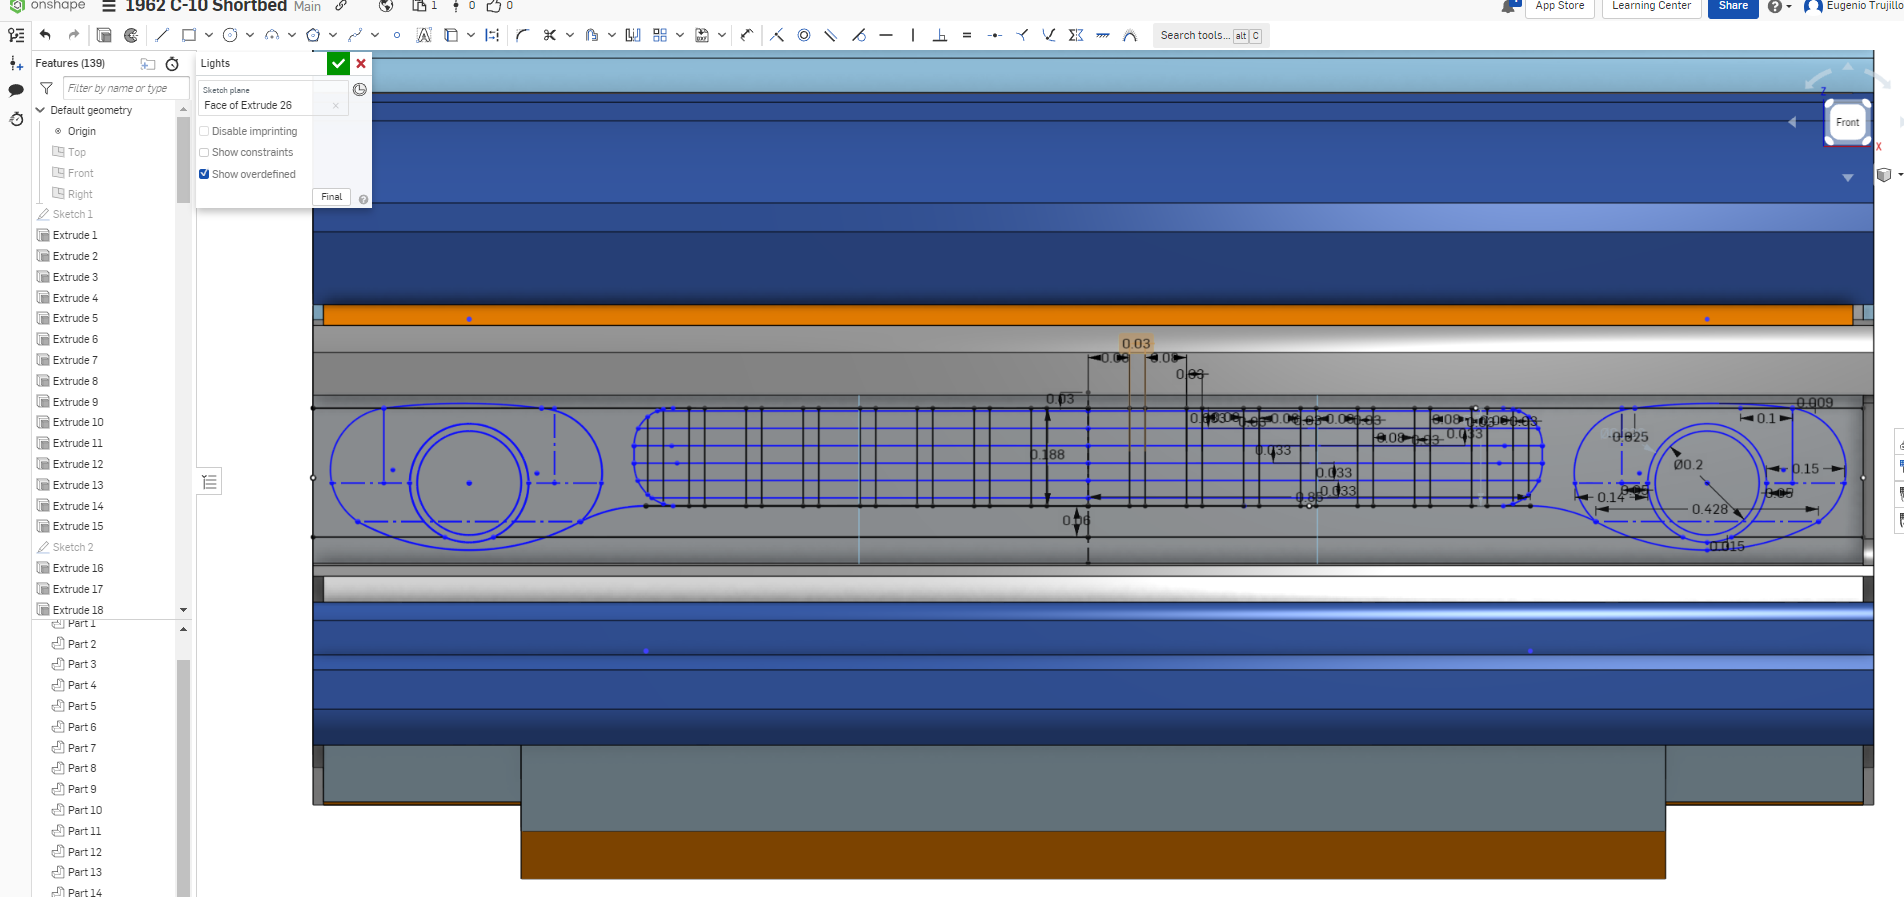Select Extrude 10 in feature list
The height and width of the screenshot is (897, 1904).
tap(78, 422)
